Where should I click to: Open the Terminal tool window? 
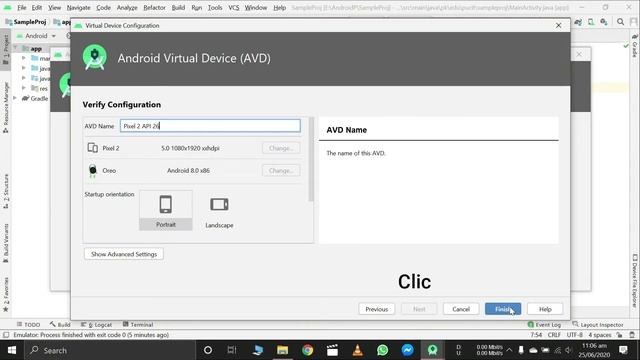138,324
